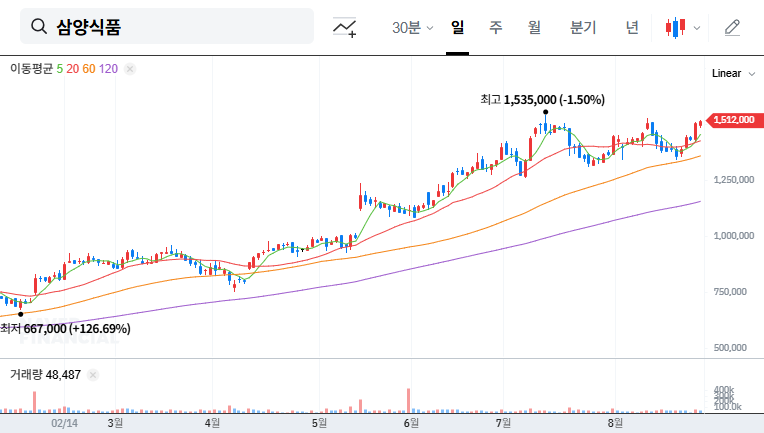The image size is (764, 433).
Task: Open the add indicator chart icon
Action: tap(344, 27)
